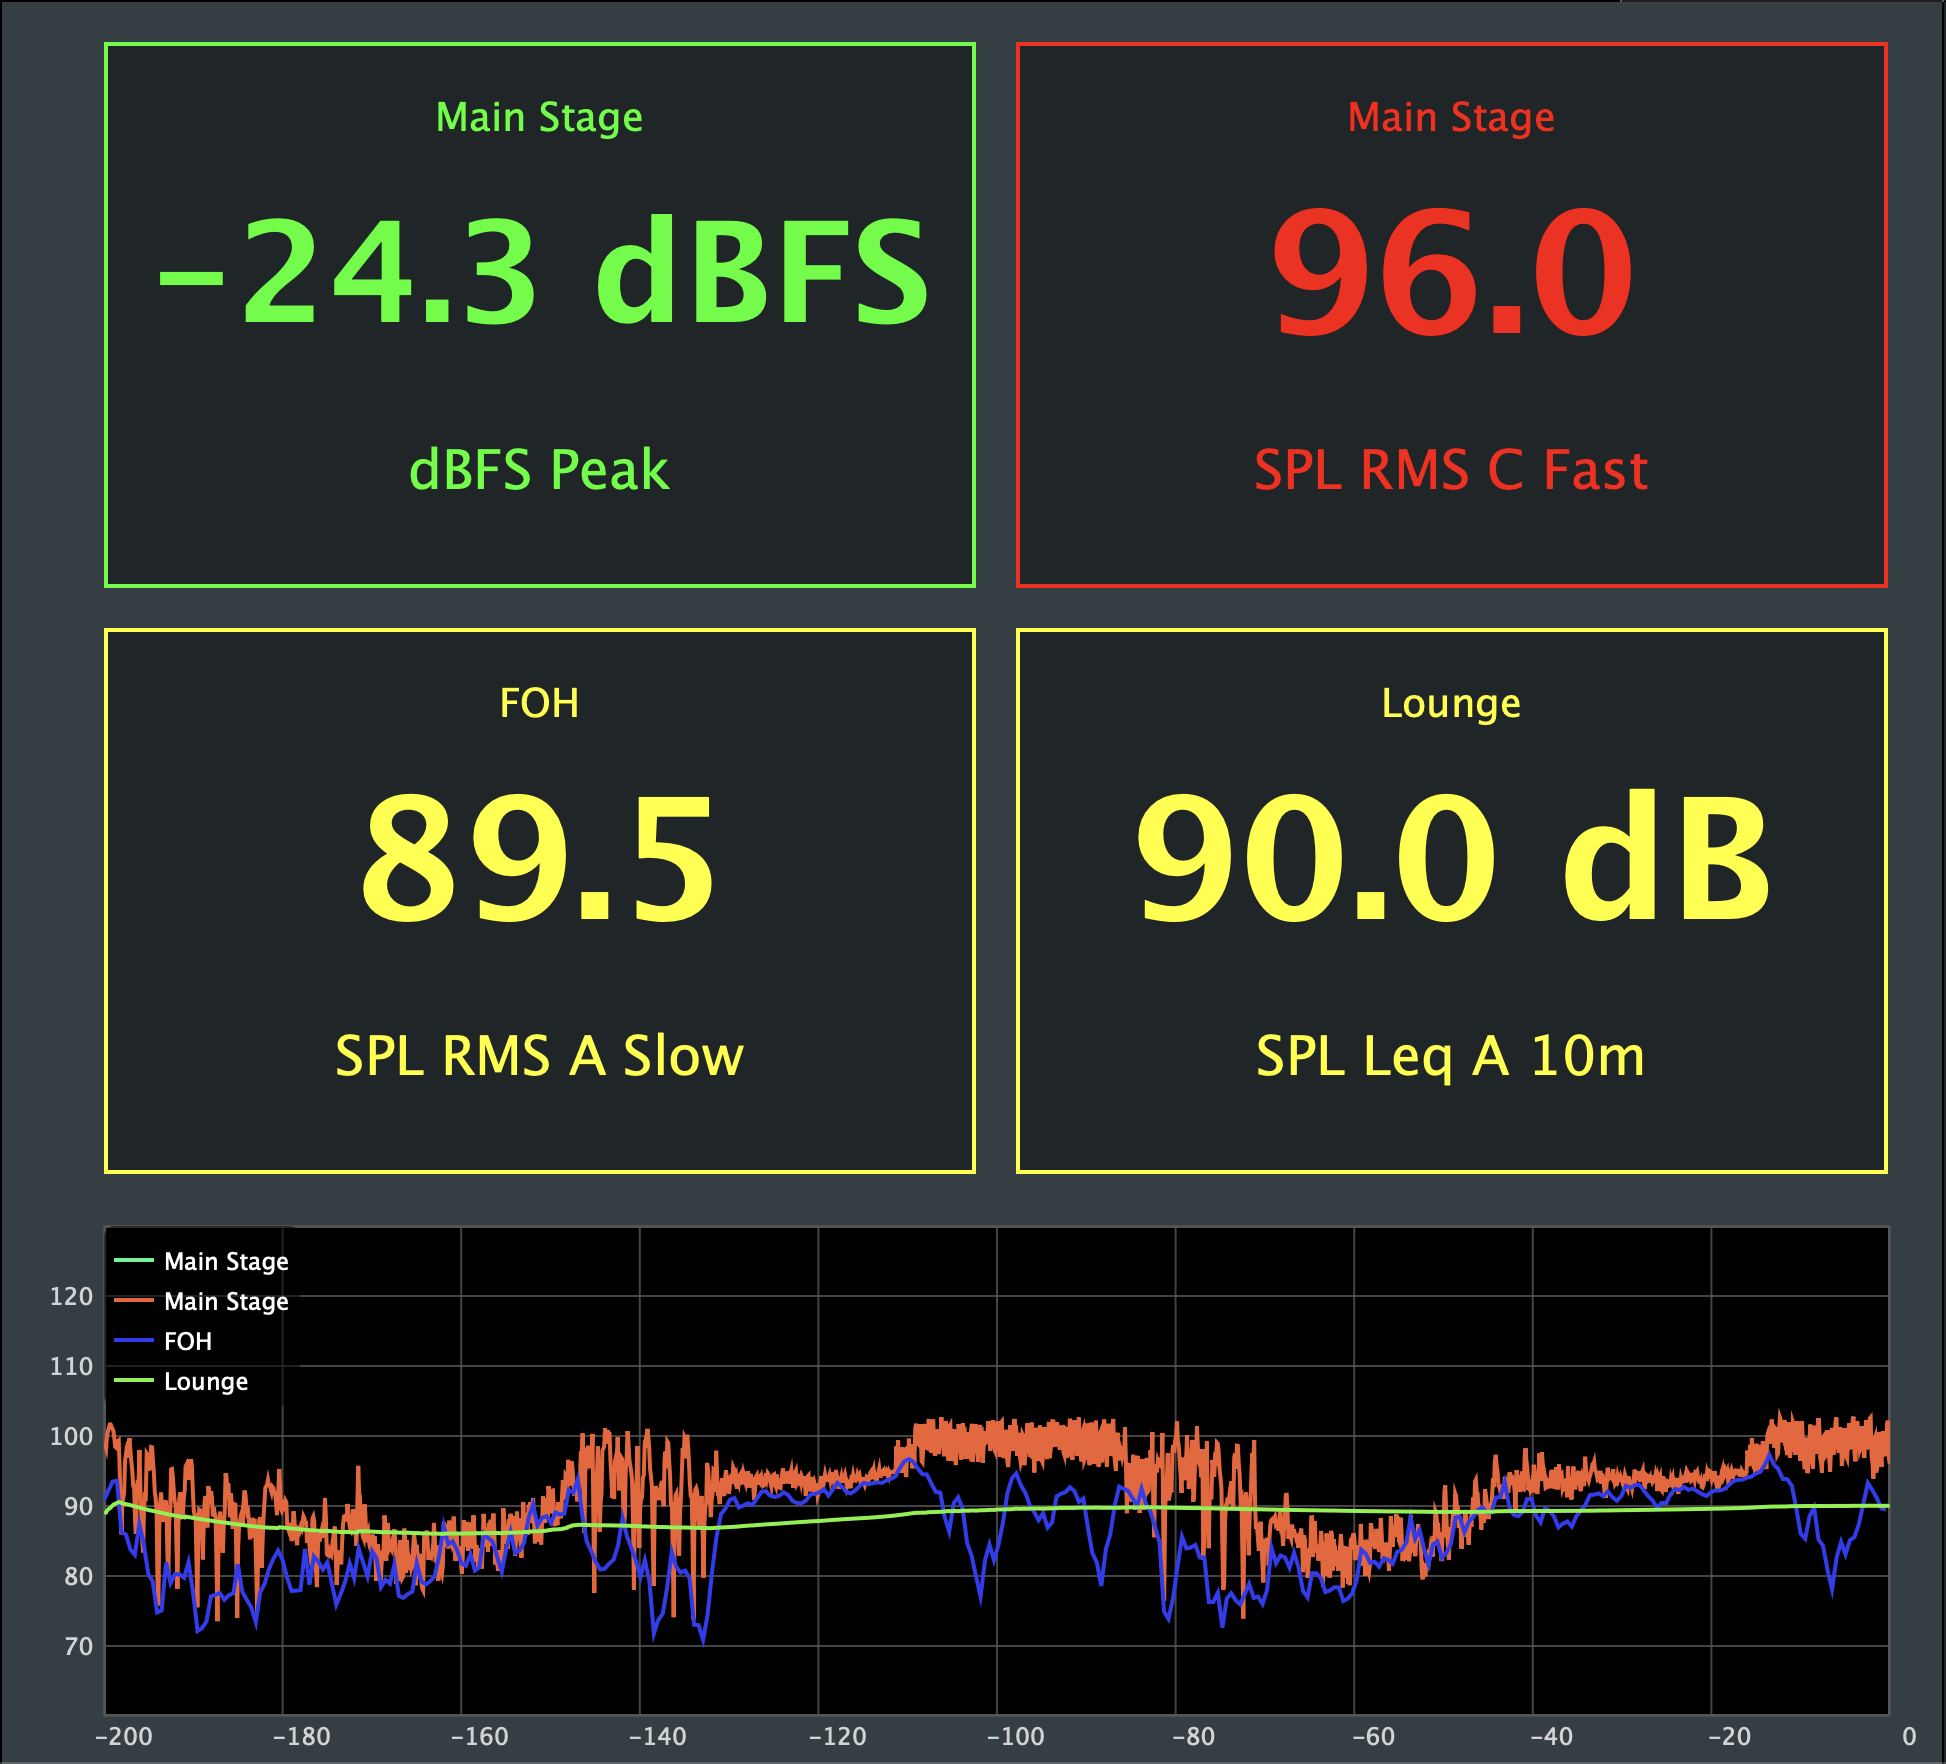Click the 90 y-axis label
This screenshot has width=1946, height=1764.
coord(78,1507)
